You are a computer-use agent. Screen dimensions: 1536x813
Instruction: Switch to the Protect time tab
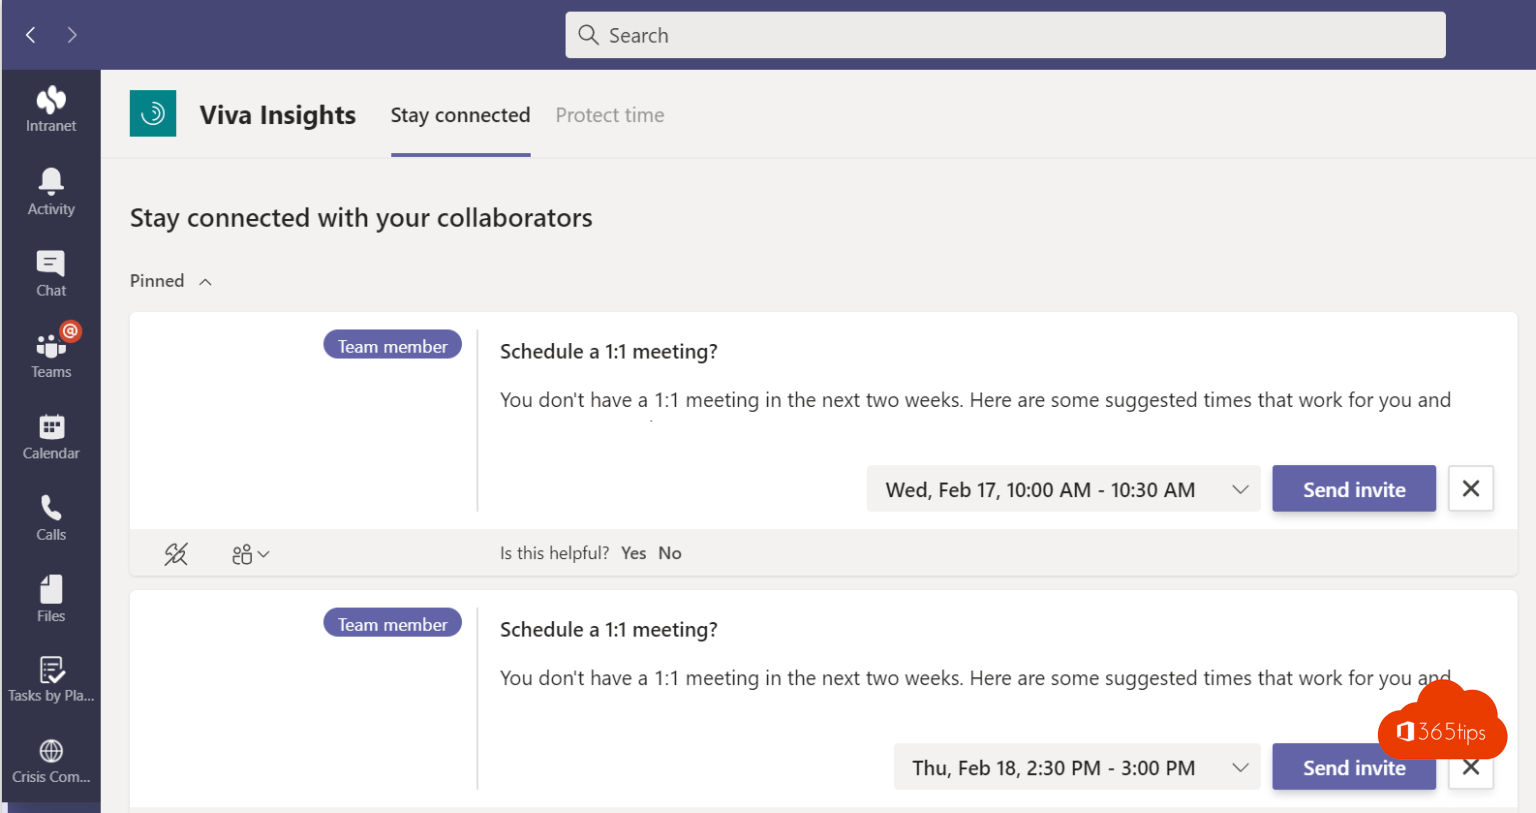(x=609, y=115)
